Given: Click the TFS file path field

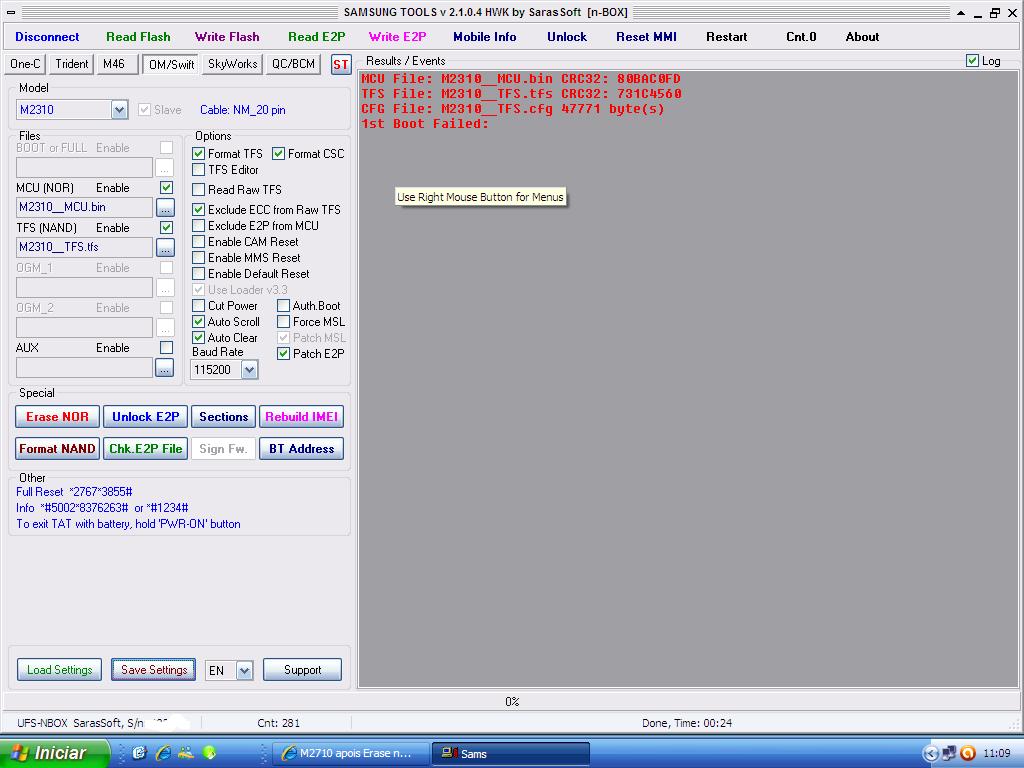Looking at the screenshot, I should click(84, 248).
